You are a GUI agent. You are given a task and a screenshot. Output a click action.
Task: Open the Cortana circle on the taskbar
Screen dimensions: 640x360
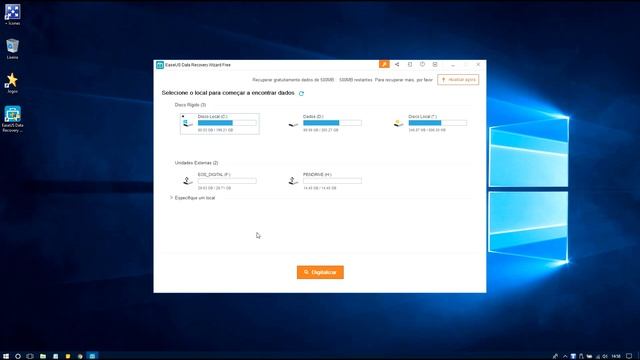(x=18, y=356)
